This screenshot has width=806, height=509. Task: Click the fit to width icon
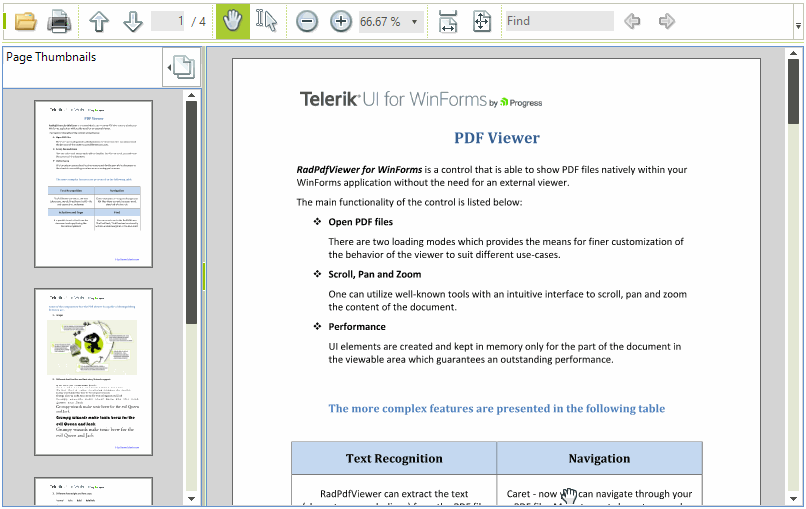[x=448, y=22]
